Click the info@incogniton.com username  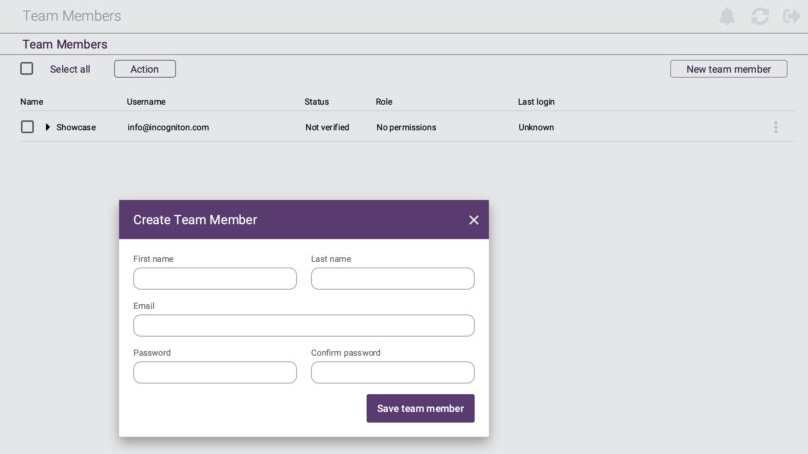tap(168, 127)
